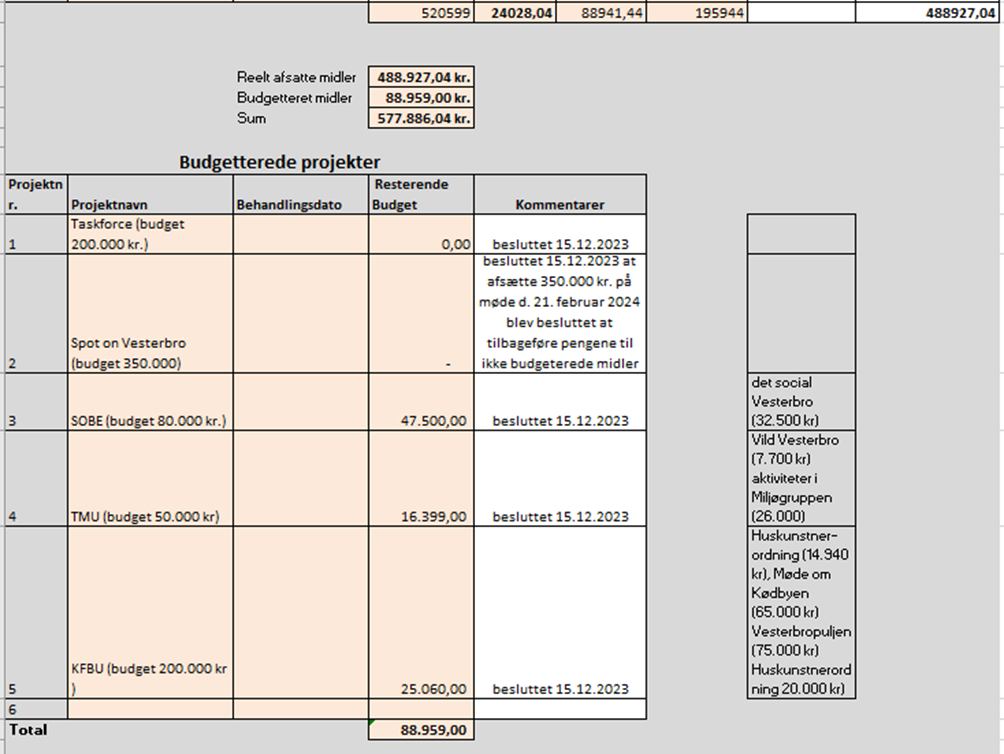Select 'KFBU (budget 200.000 kr )' cell

click(x=150, y=613)
